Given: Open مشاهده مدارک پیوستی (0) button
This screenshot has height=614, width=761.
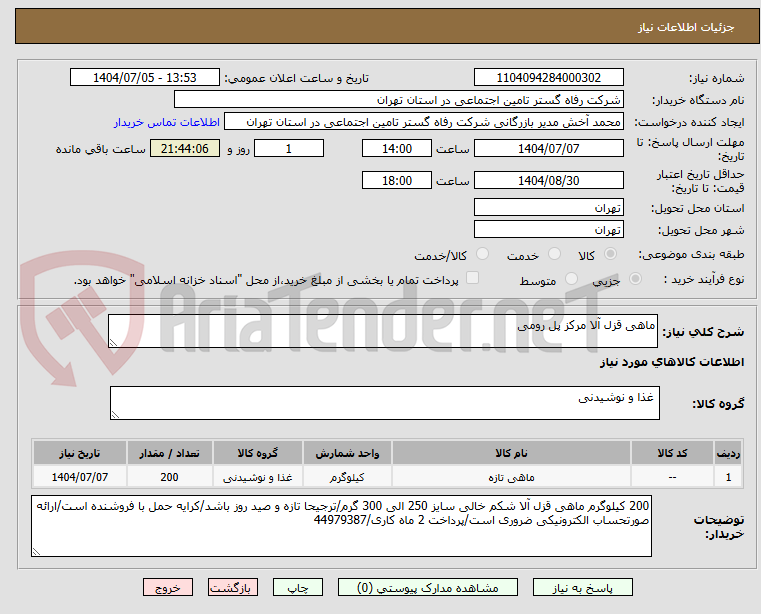Looking at the screenshot, I should [428, 587].
